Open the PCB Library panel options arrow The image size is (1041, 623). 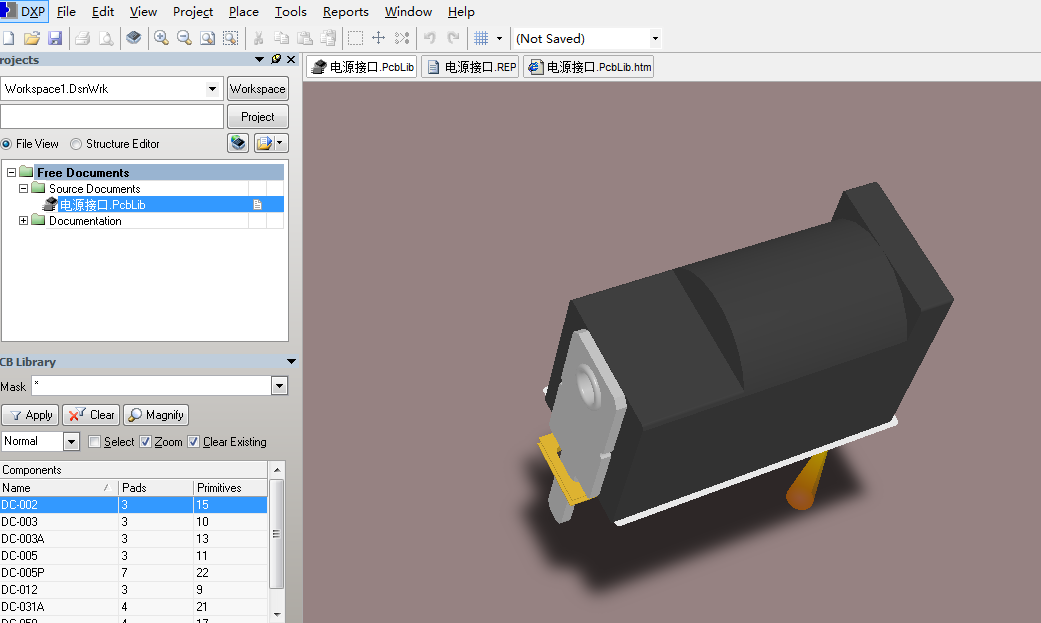point(291,362)
